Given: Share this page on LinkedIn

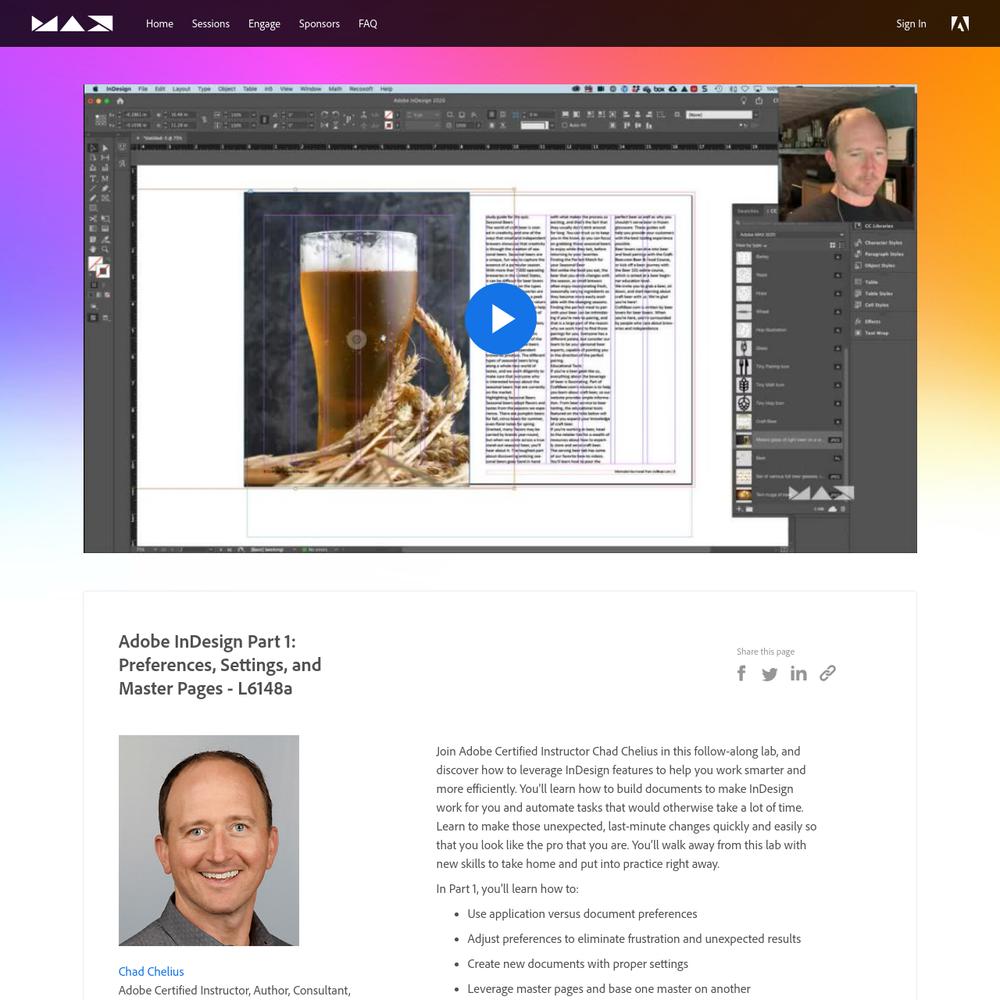Looking at the screenshot, I should pyautogui.click(x=798, y=673).
